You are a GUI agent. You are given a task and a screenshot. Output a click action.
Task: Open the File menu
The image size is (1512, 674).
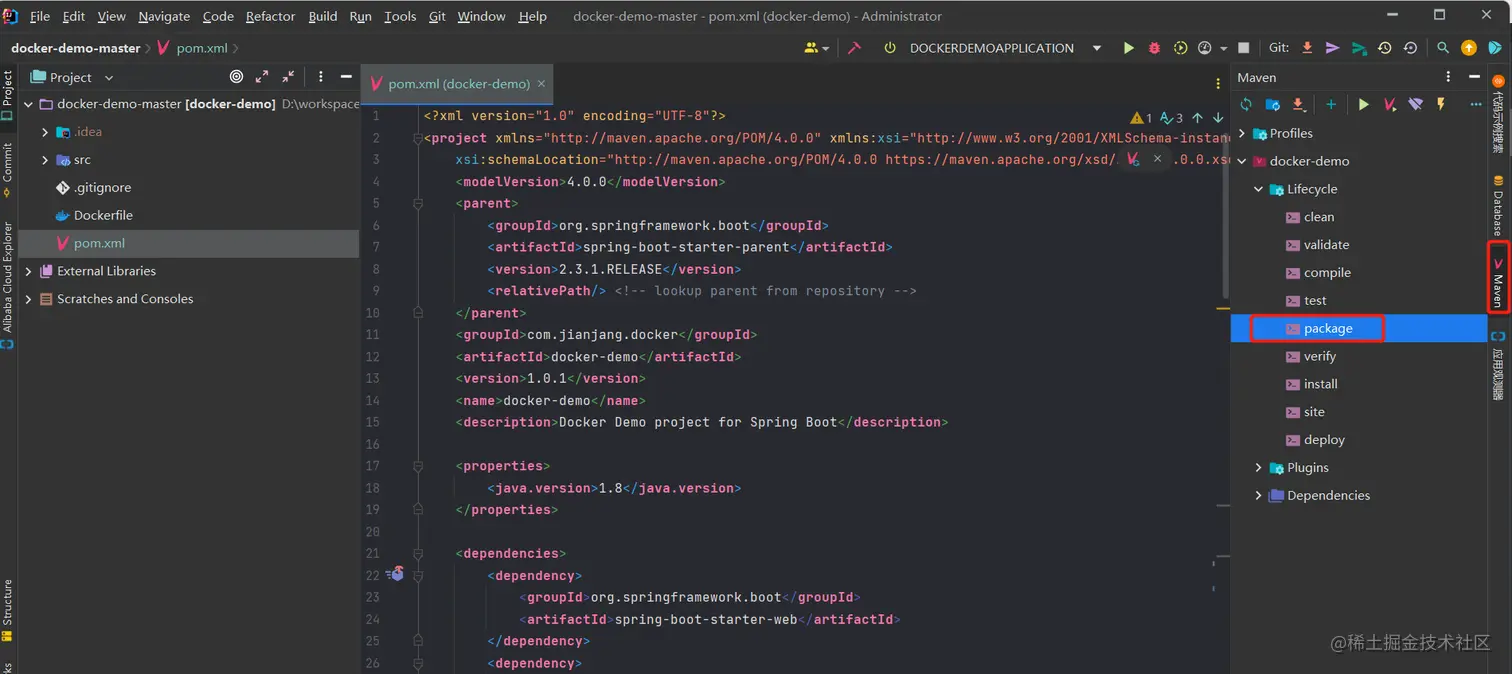[x=40, y=16]
